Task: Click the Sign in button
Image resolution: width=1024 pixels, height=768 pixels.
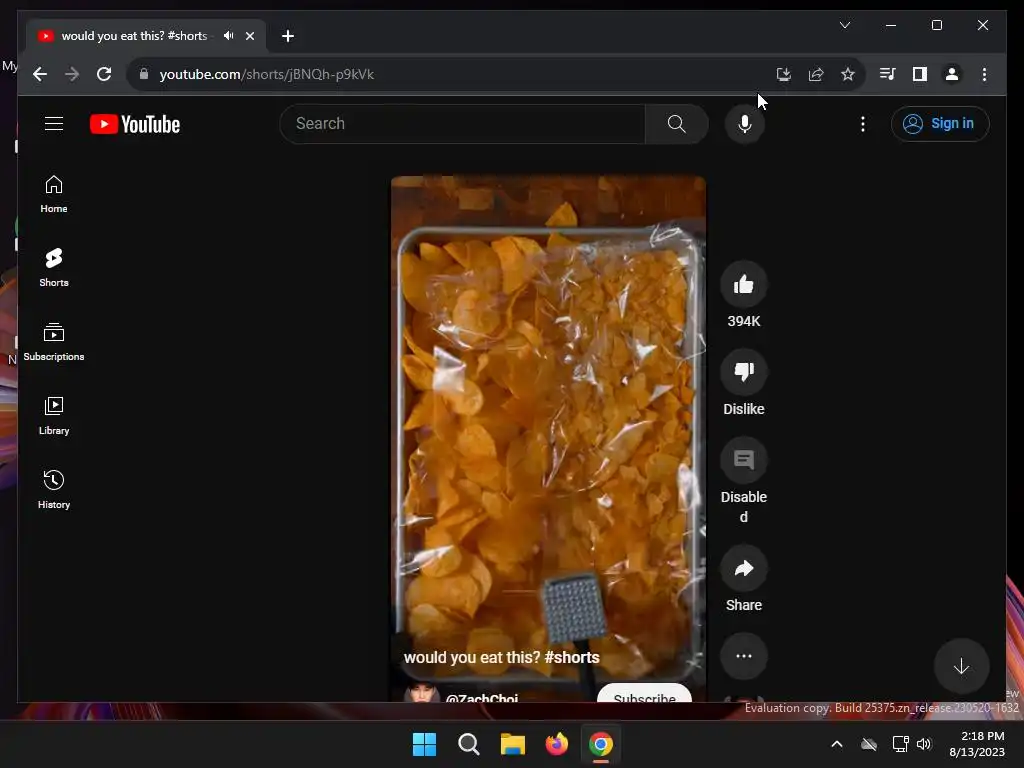Action: point(940,123)
